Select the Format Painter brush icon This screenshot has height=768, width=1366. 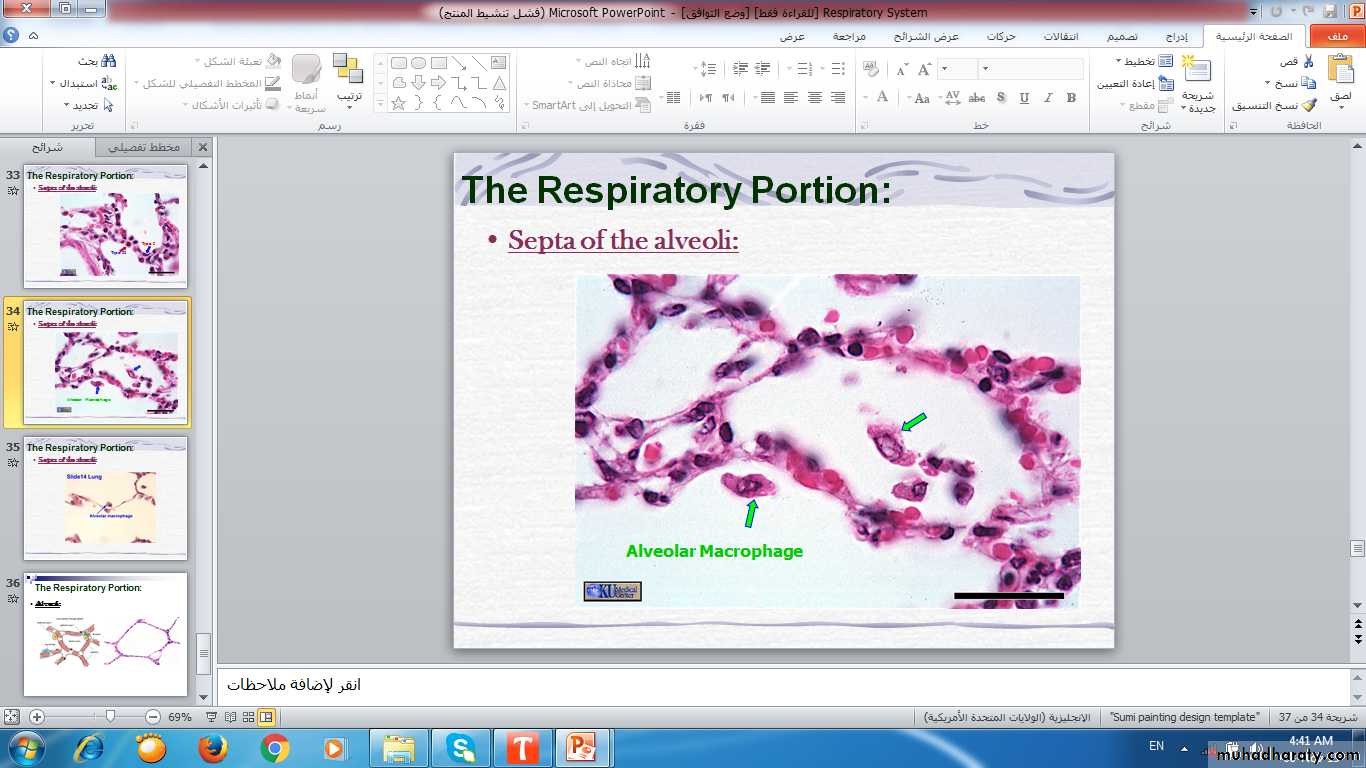click(x=1308, y=105)
